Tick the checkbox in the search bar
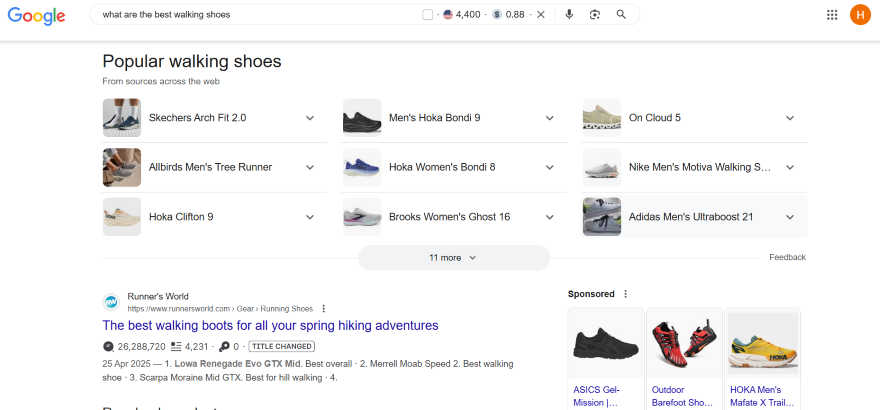The width and height of the screenshot is (880, 410). [x=428, y=15]
